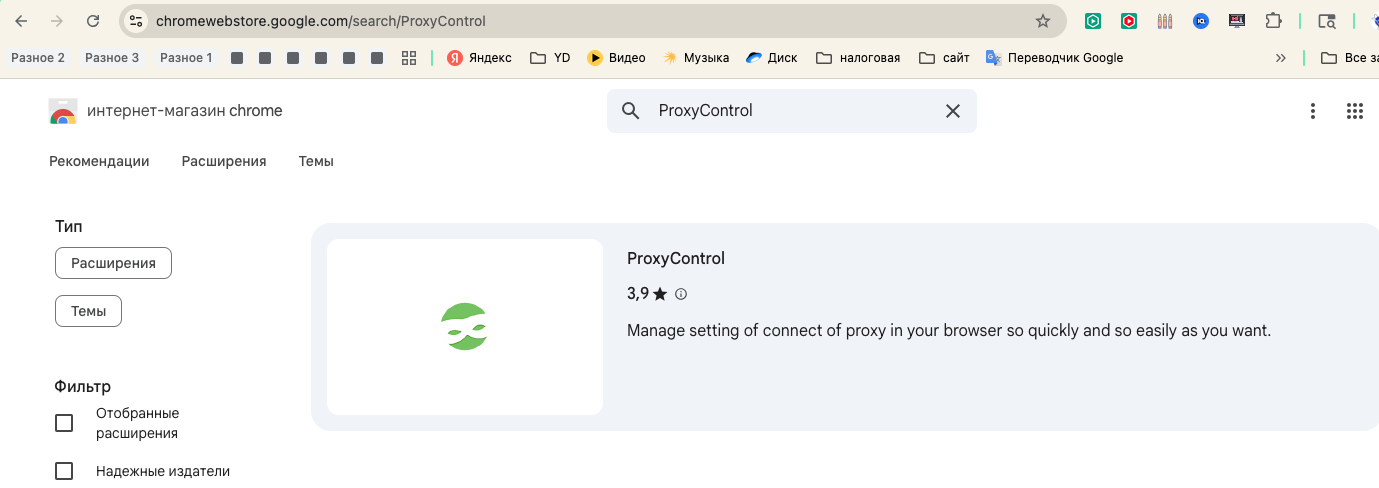
Task: Click the blue round IQ extension icon
Action: pyautogui.click(x=1200, y=21)
